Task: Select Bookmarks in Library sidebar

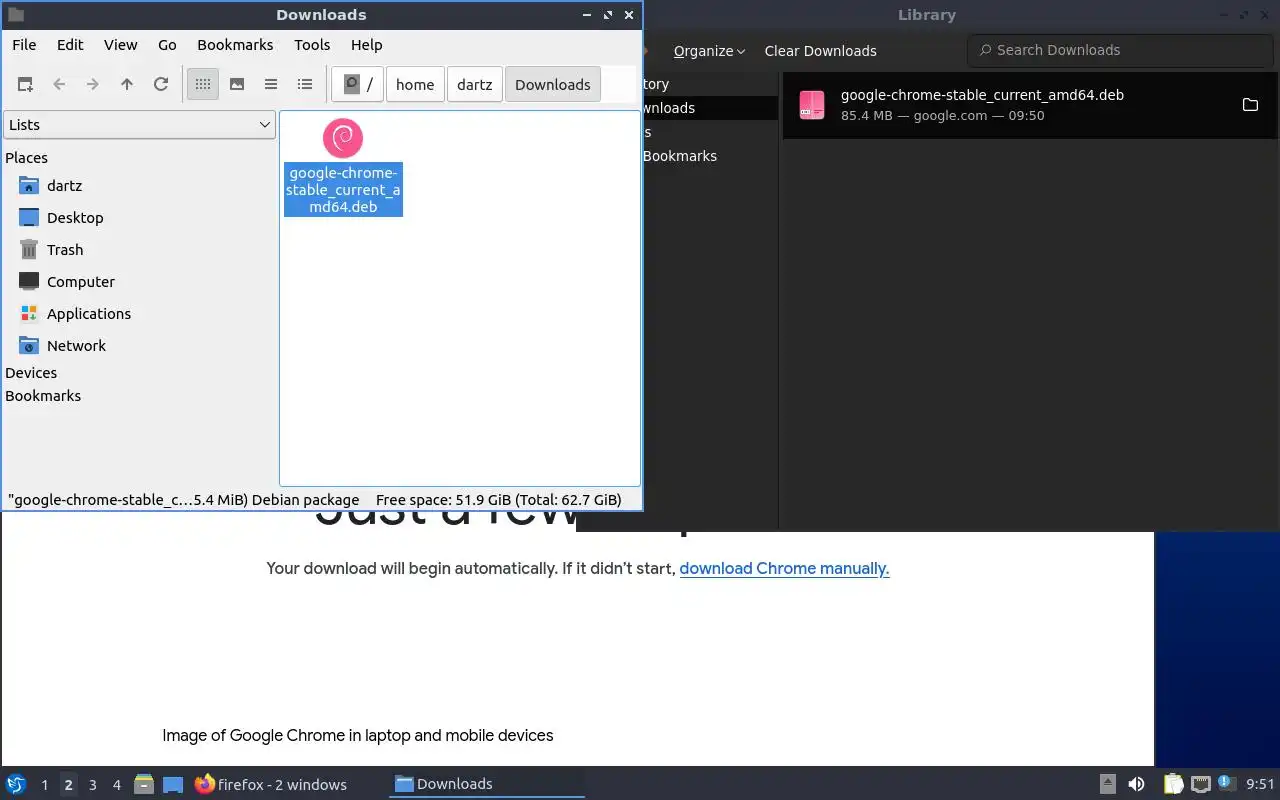Action: (680, 156)
